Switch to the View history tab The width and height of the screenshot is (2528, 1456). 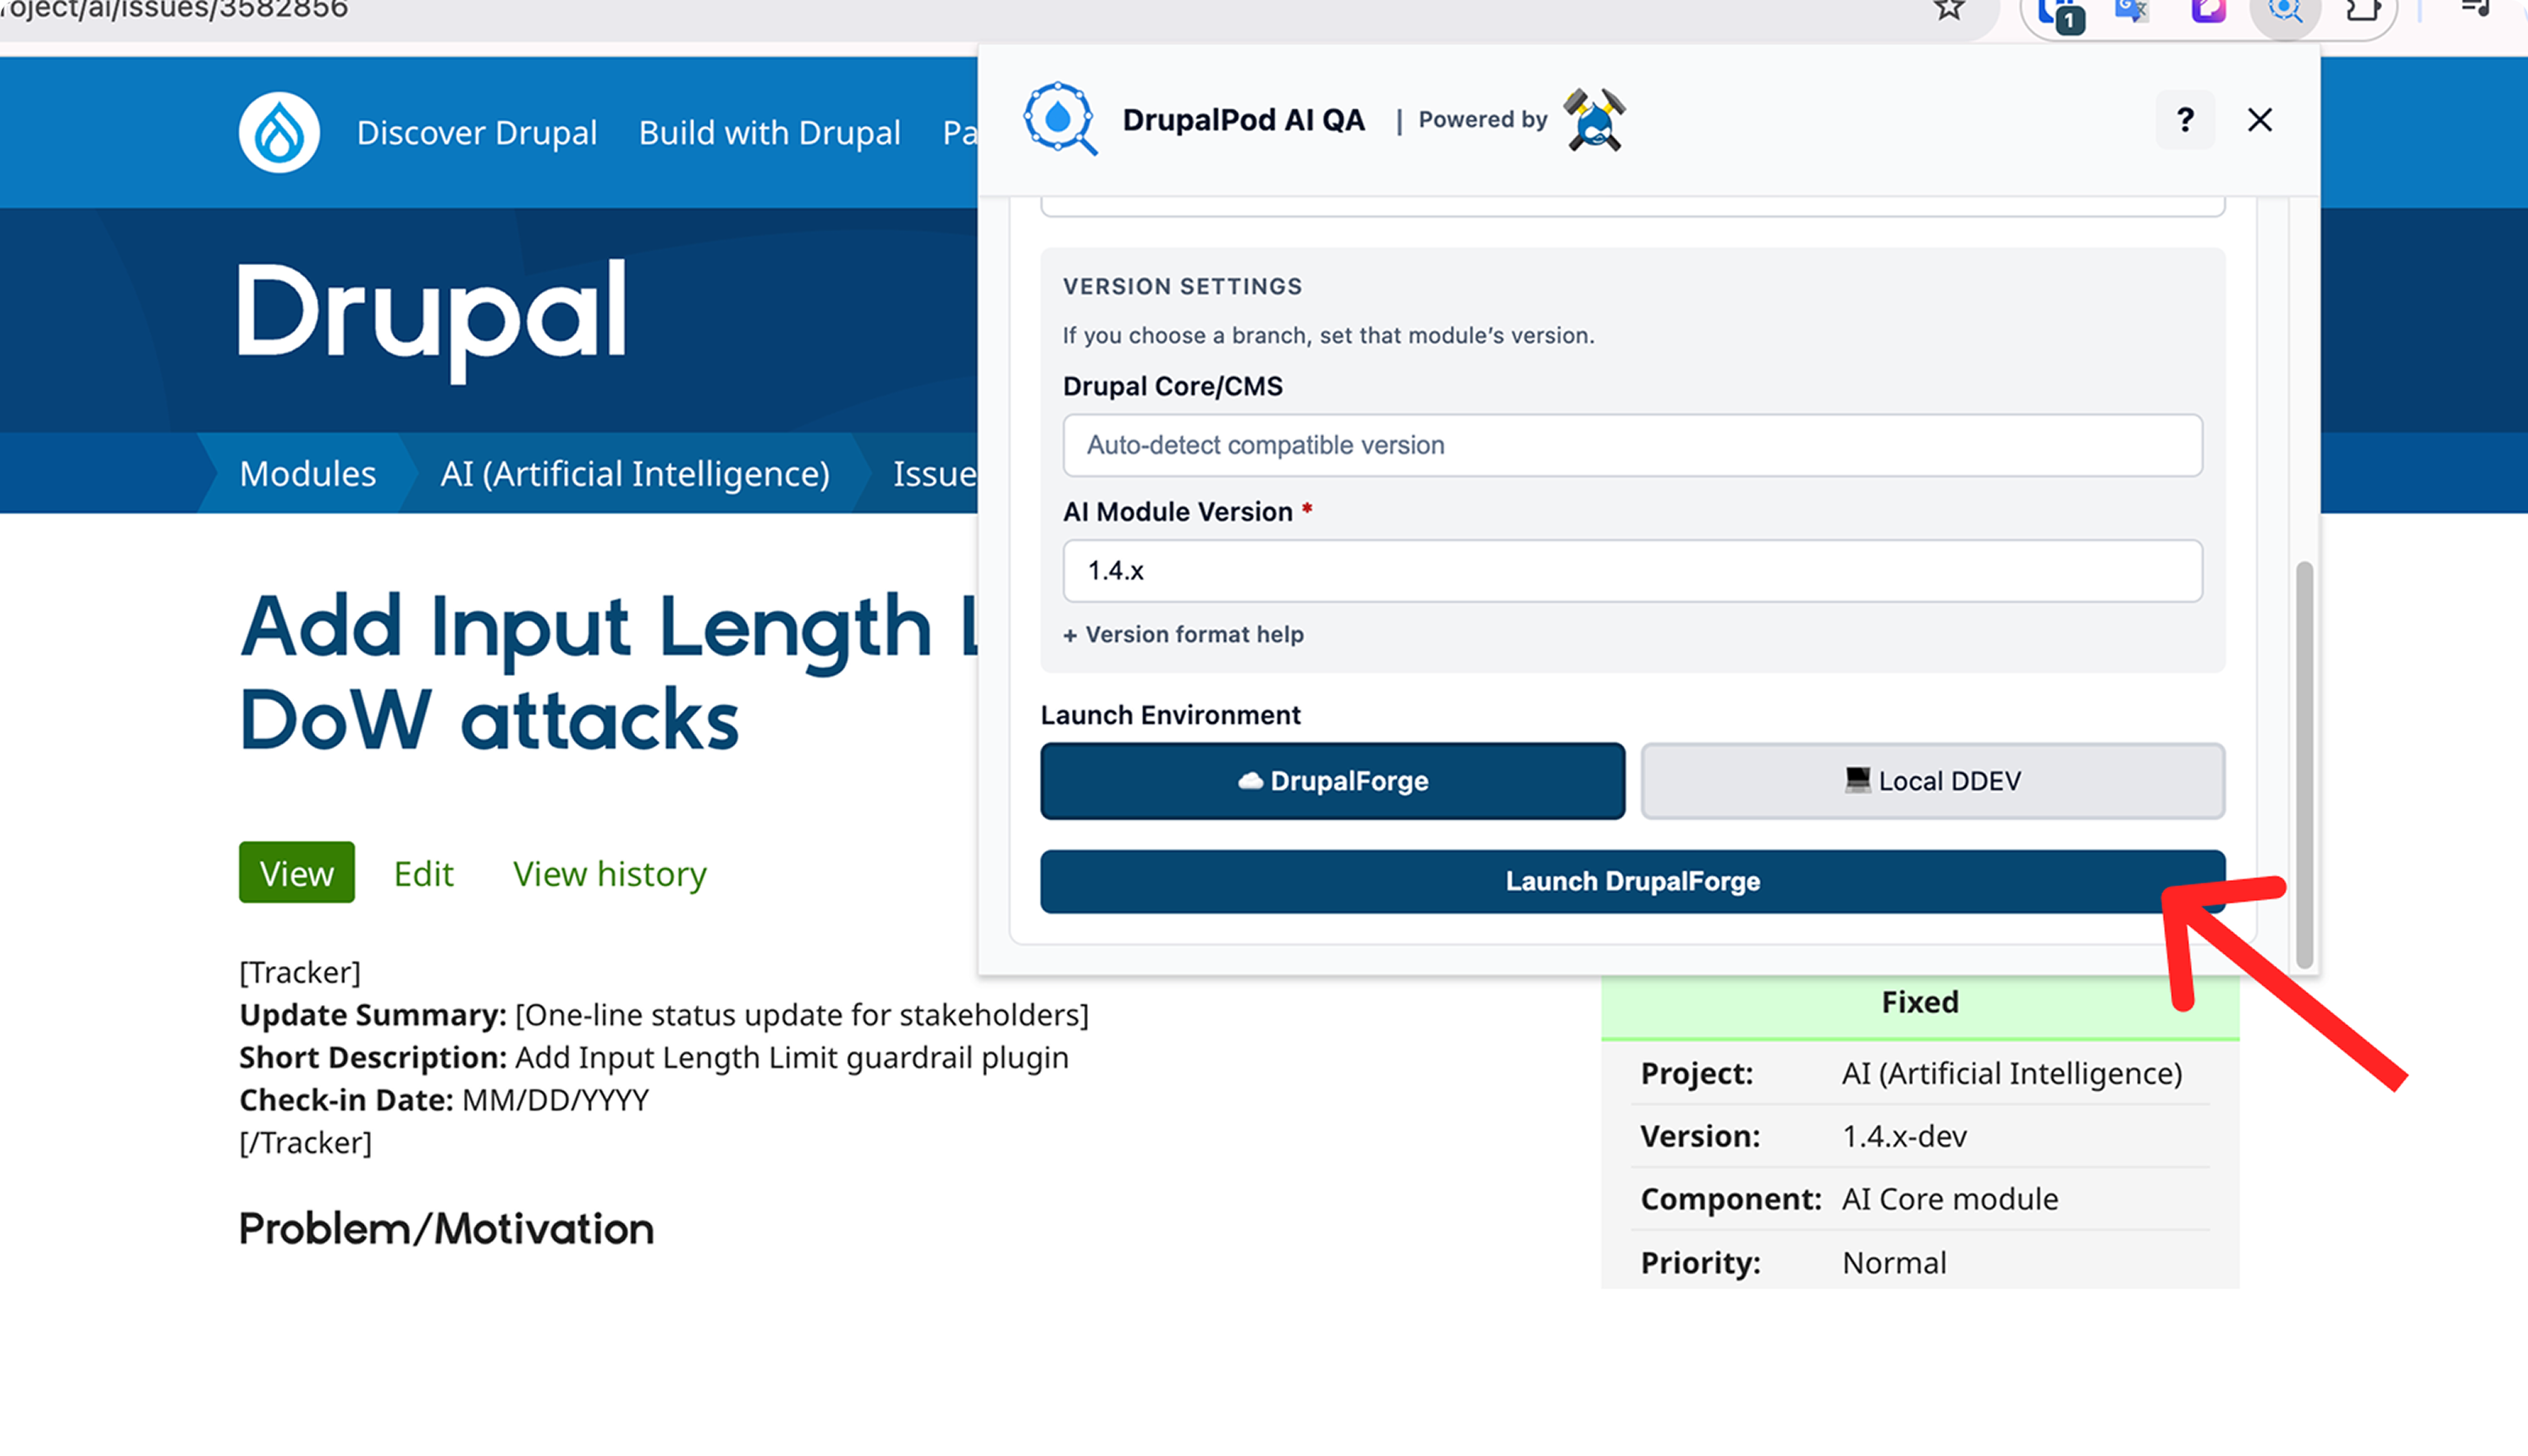[x=610, y=873]
